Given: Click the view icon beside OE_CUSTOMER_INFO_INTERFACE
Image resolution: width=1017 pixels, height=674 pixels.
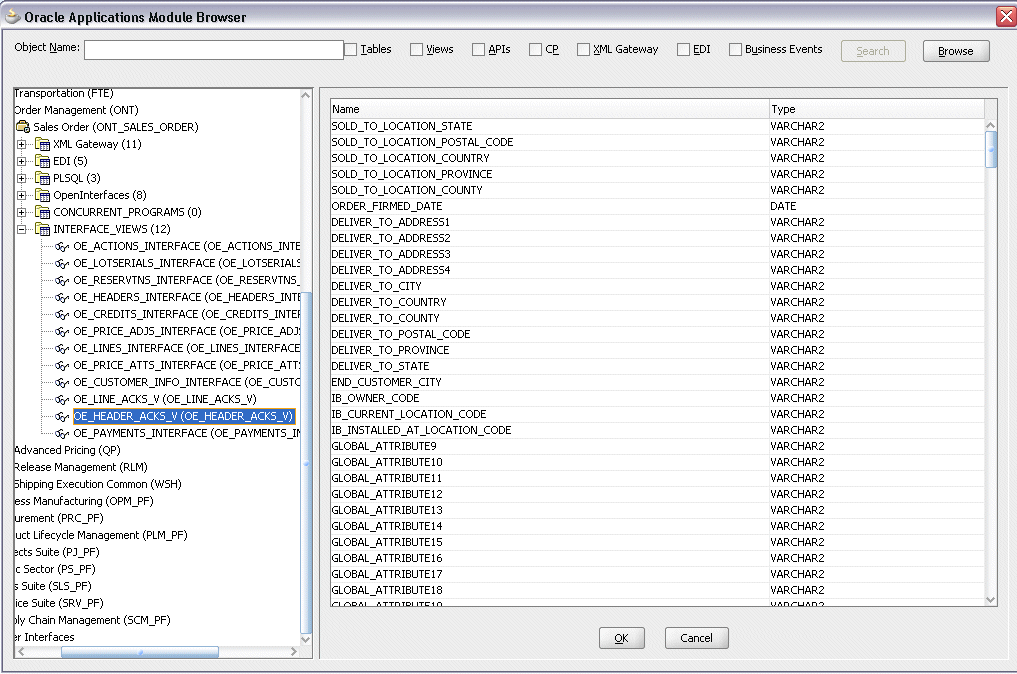Looking at the screenshot, I should [62, 382].
